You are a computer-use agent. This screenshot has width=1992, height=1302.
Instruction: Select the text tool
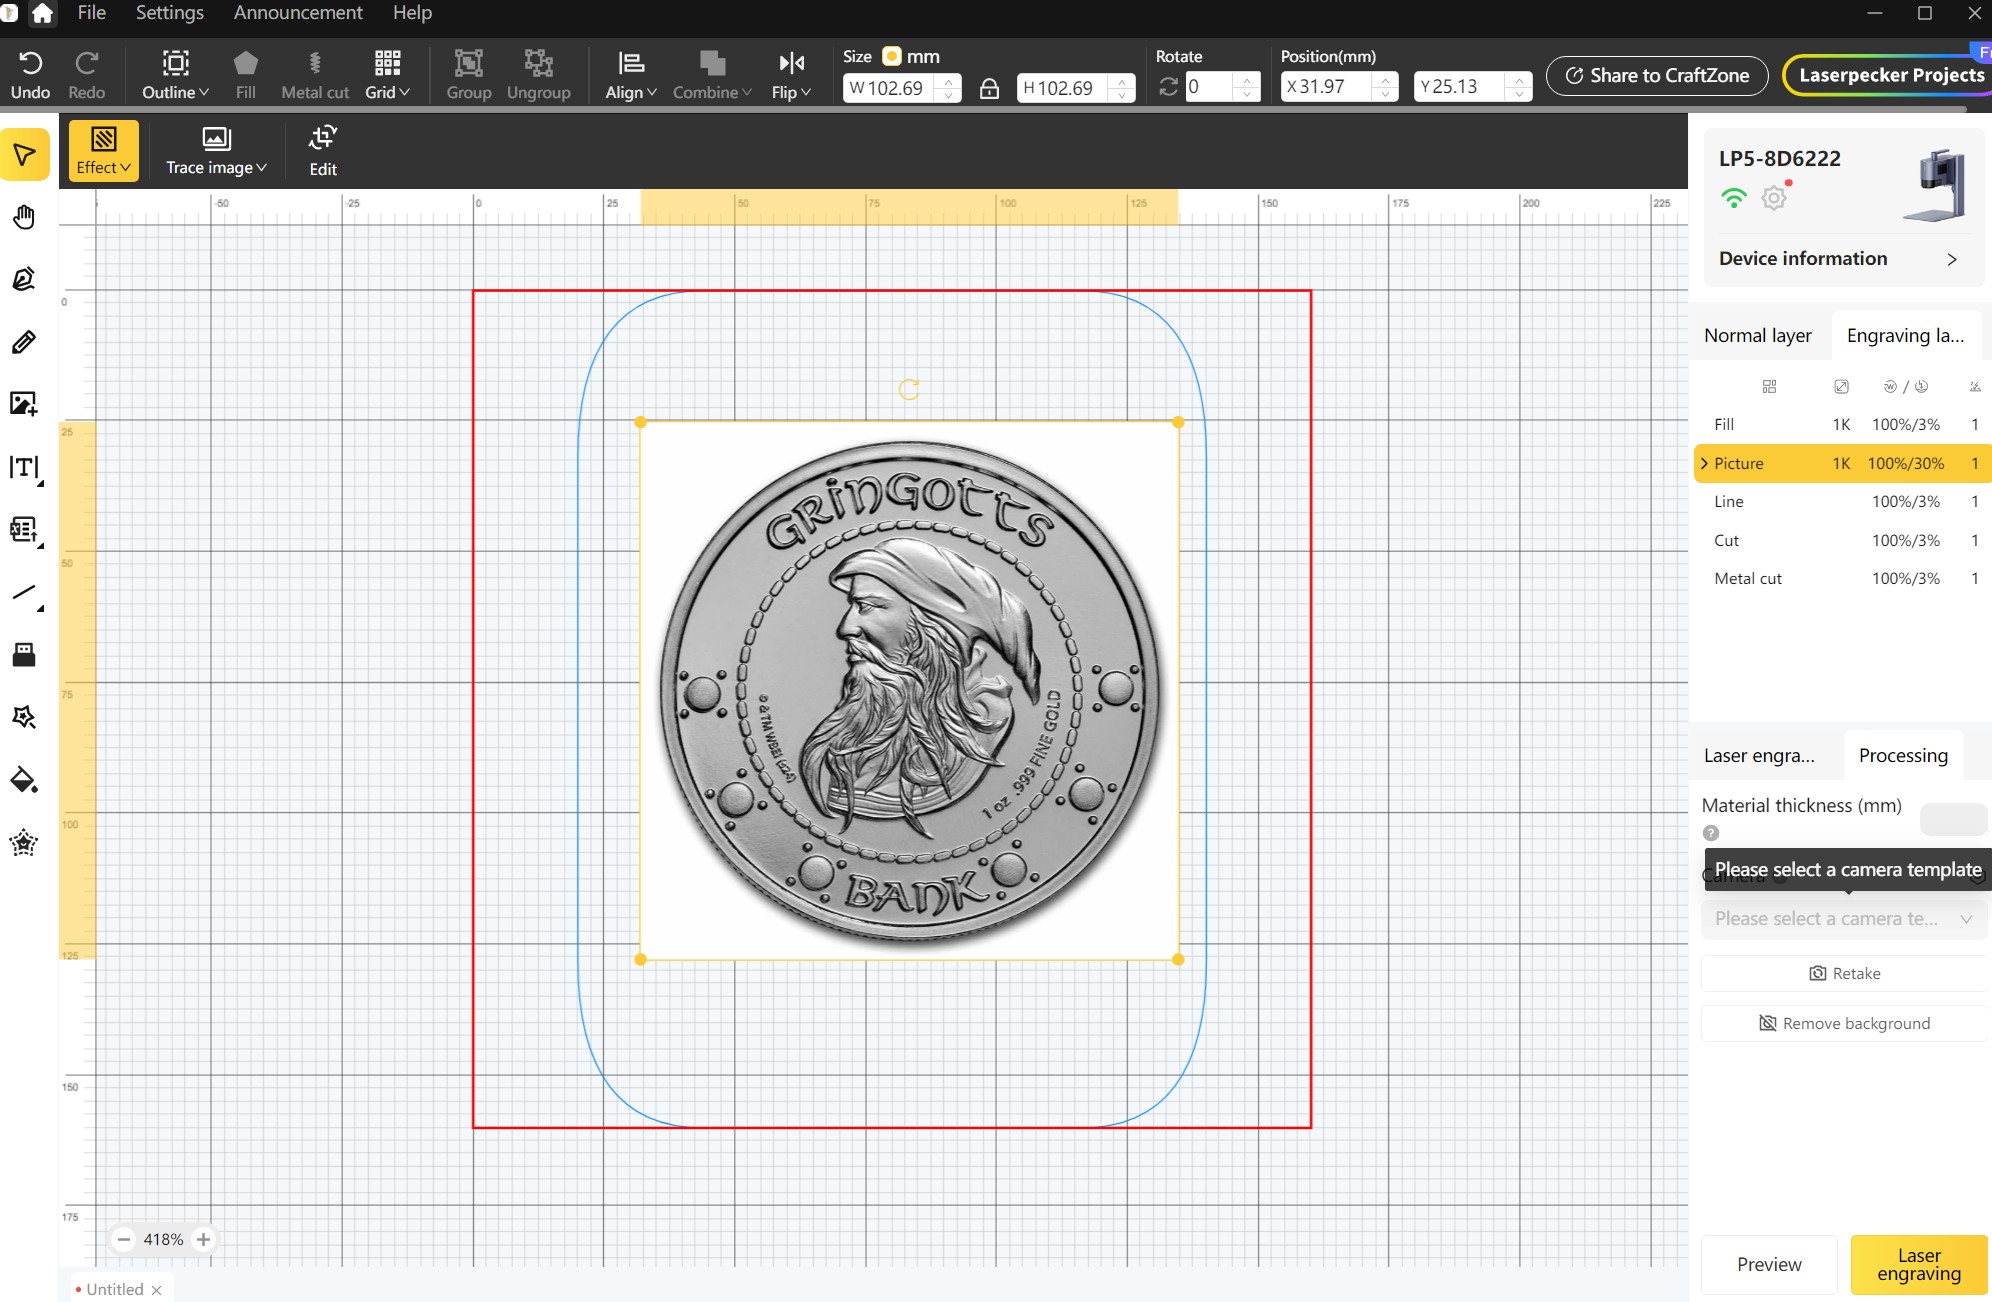point(24,467)
